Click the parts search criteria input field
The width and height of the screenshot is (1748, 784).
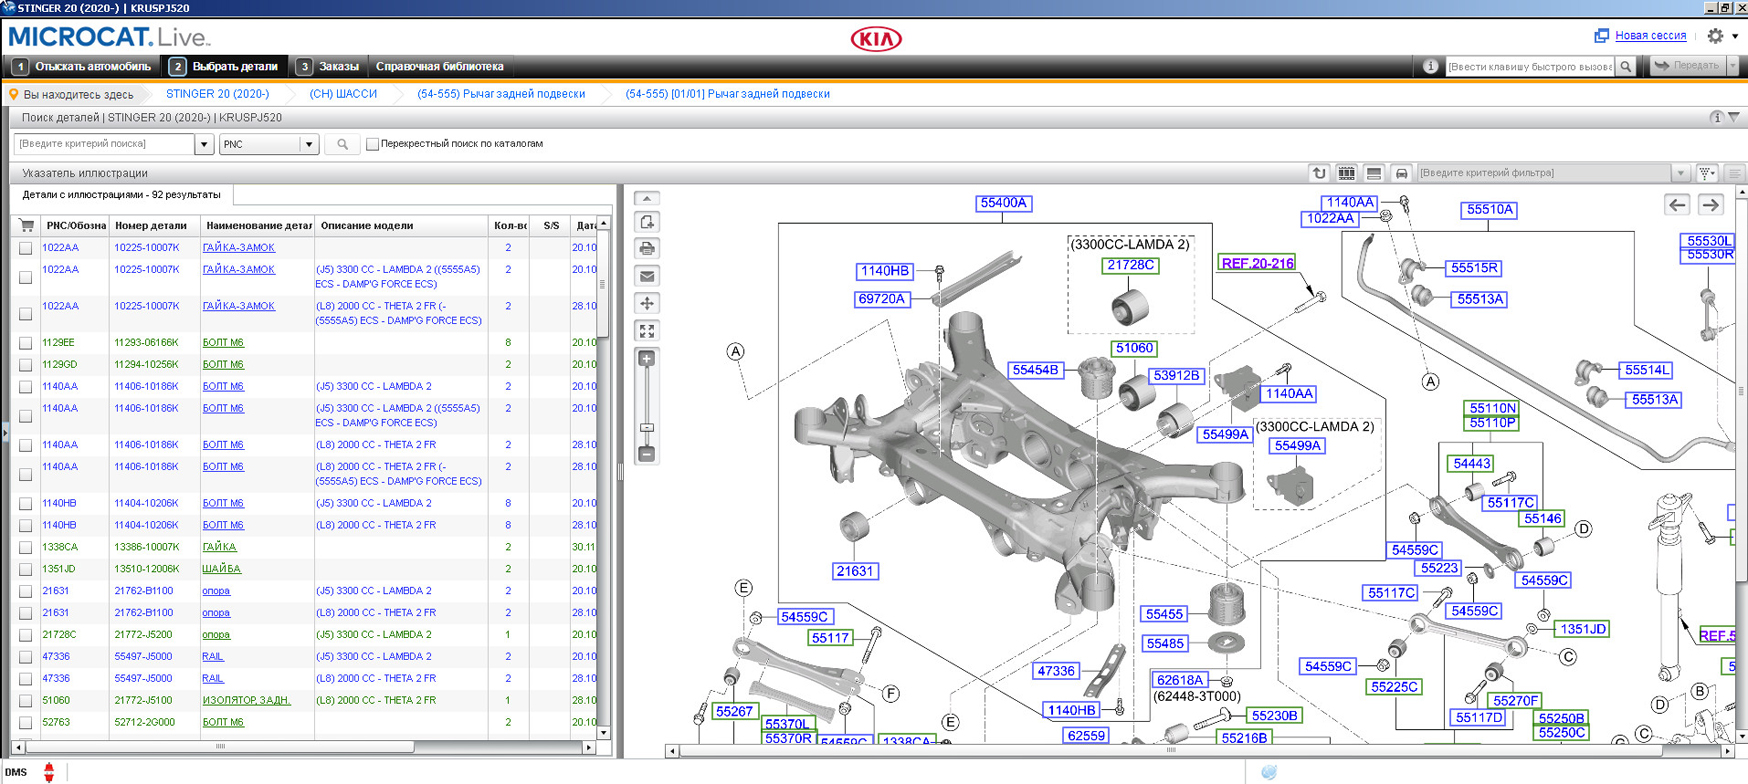104,144
